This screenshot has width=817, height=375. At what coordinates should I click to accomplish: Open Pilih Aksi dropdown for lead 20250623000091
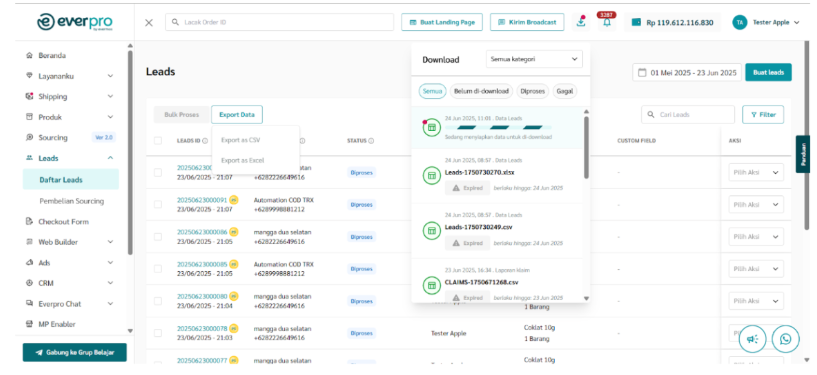click(756, 204)
